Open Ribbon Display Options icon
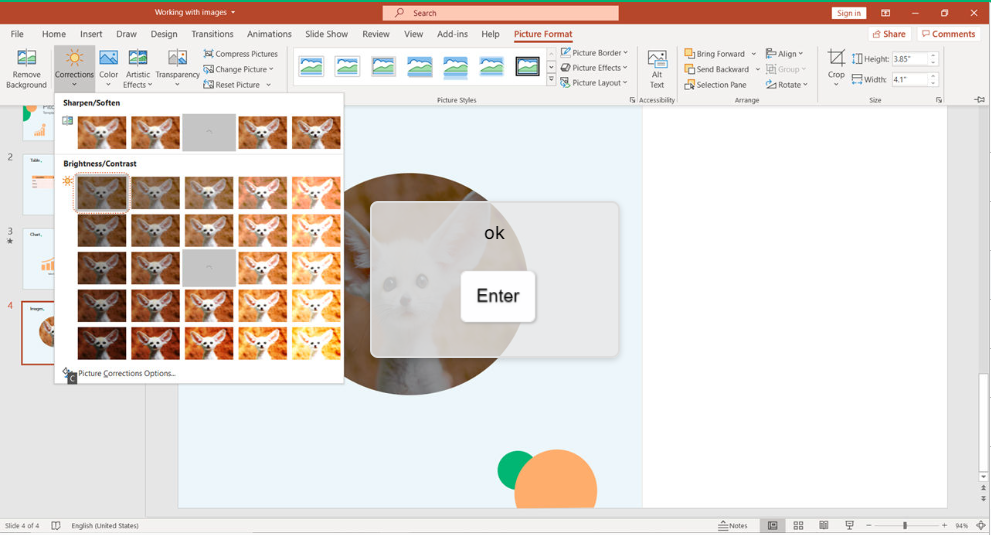The height and width of the screenshot is (535, 991). [x=885, y=13]
